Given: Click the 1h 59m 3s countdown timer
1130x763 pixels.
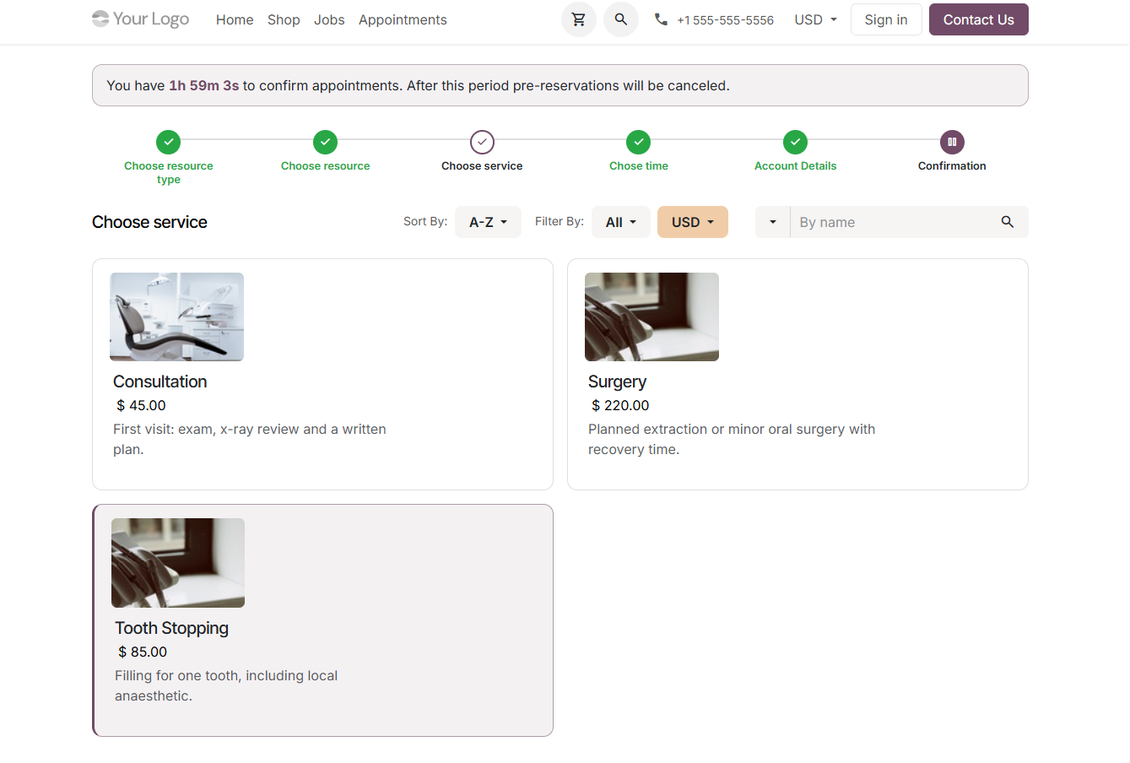Looking at the screenshot, I should click(x=204, y=85).
